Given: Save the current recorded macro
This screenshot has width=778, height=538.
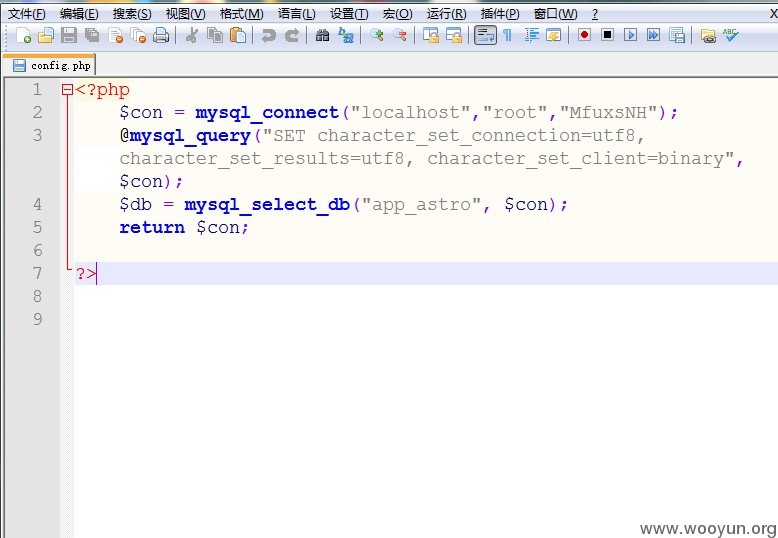Looking at the screenshot, I should pos(677,35).
